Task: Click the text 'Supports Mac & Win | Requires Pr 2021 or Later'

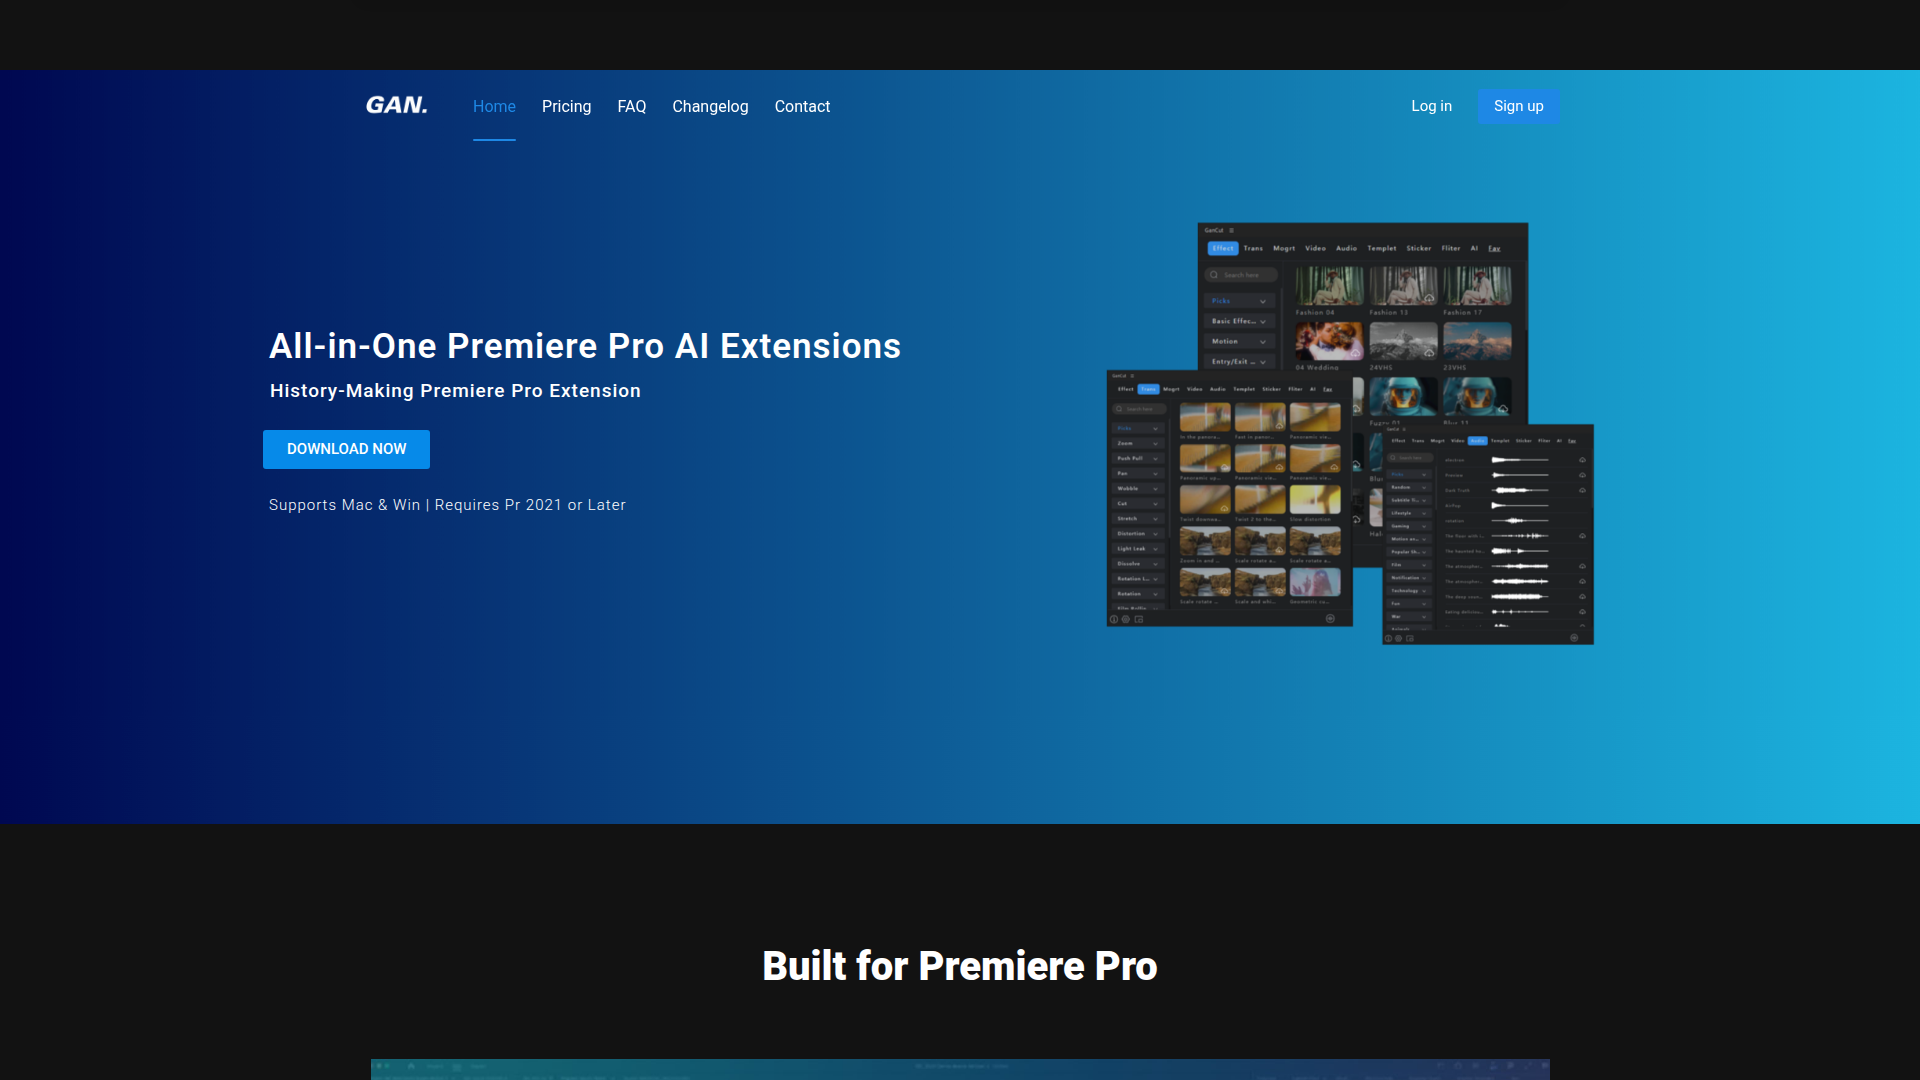Action: tap(447, 505)
